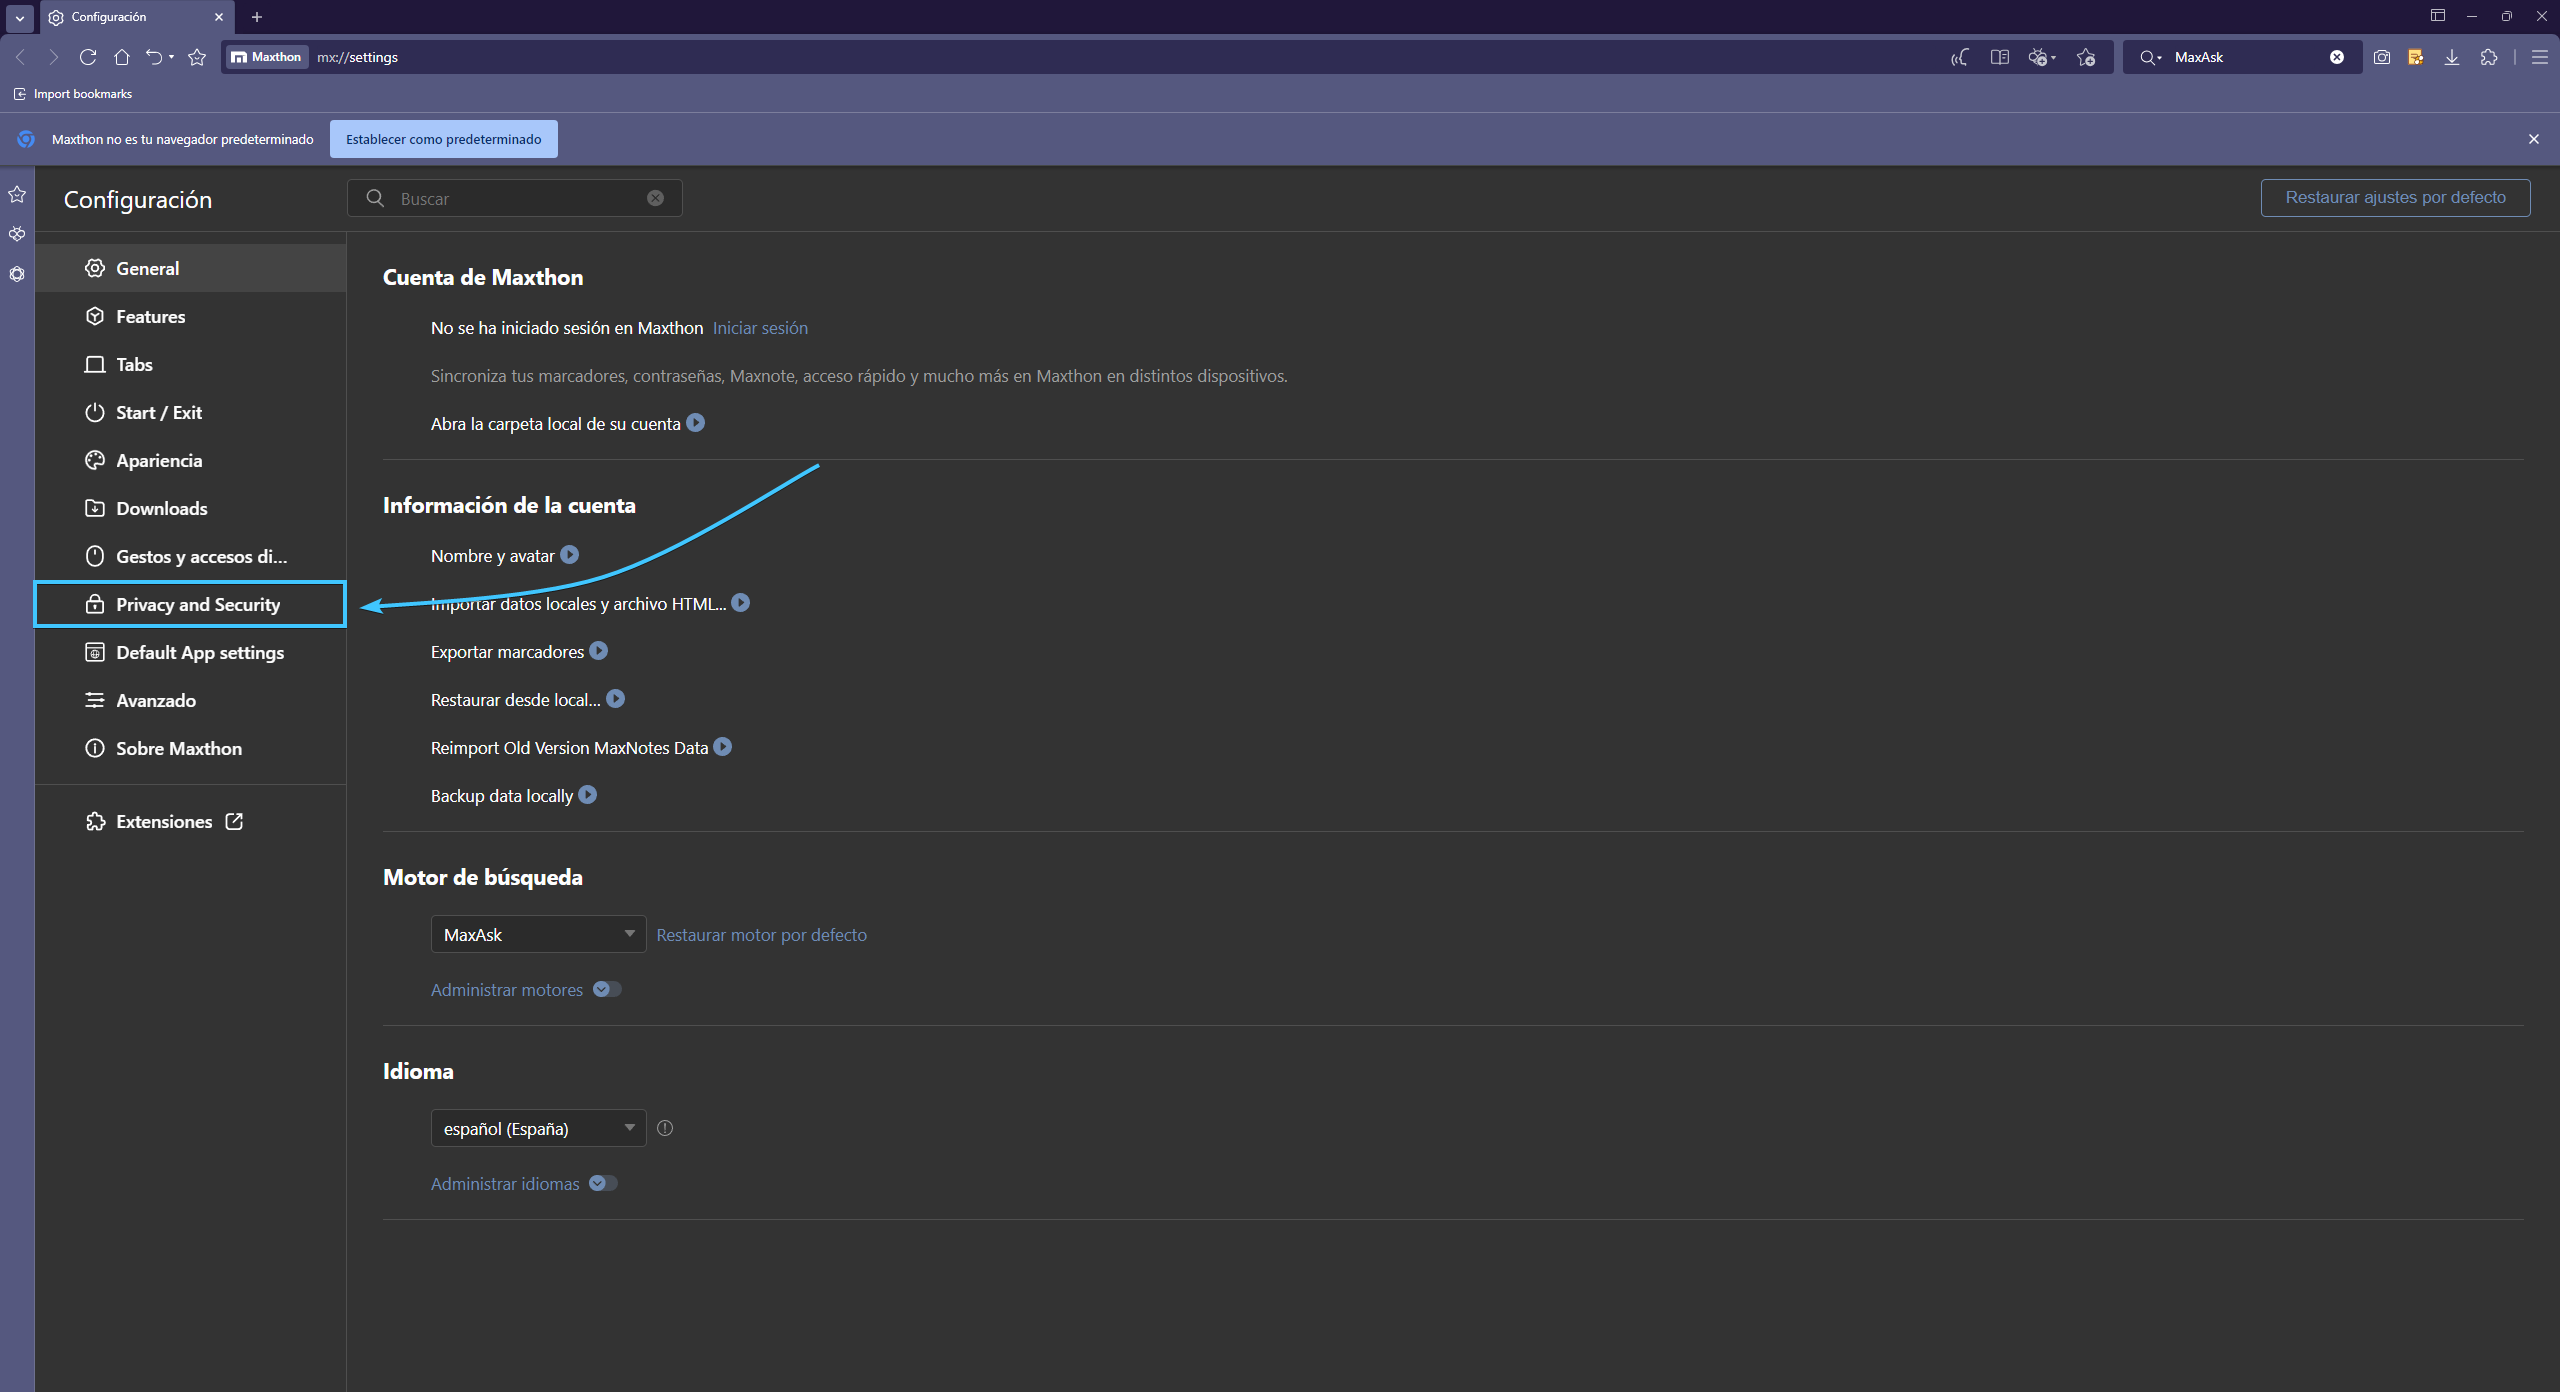Screen dimensions: 2560x1392
Task: Open Apariencia settings
Action: tap(190, 460)
